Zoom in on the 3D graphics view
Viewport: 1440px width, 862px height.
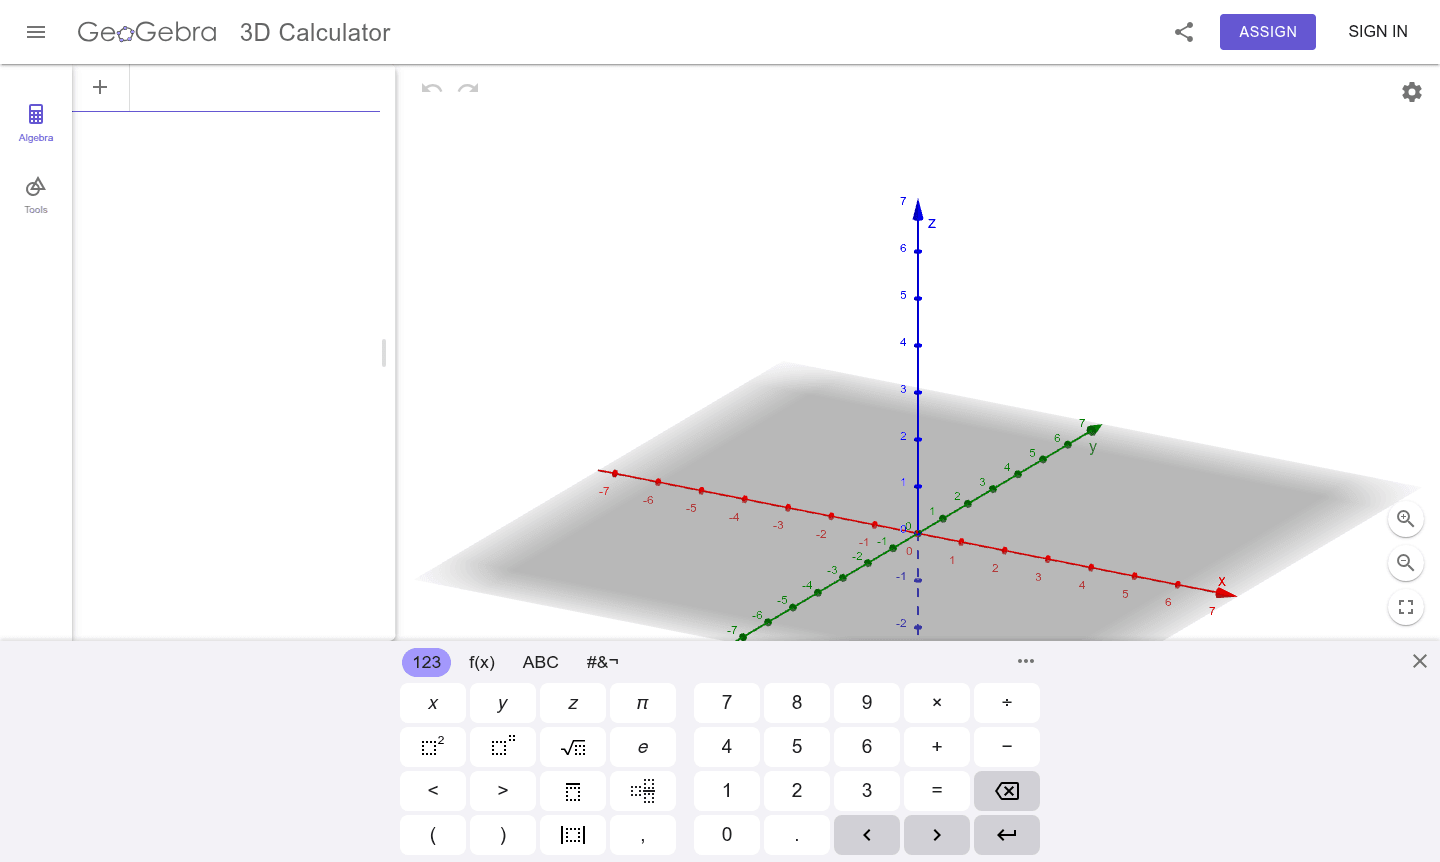(x=1405, y=519)
